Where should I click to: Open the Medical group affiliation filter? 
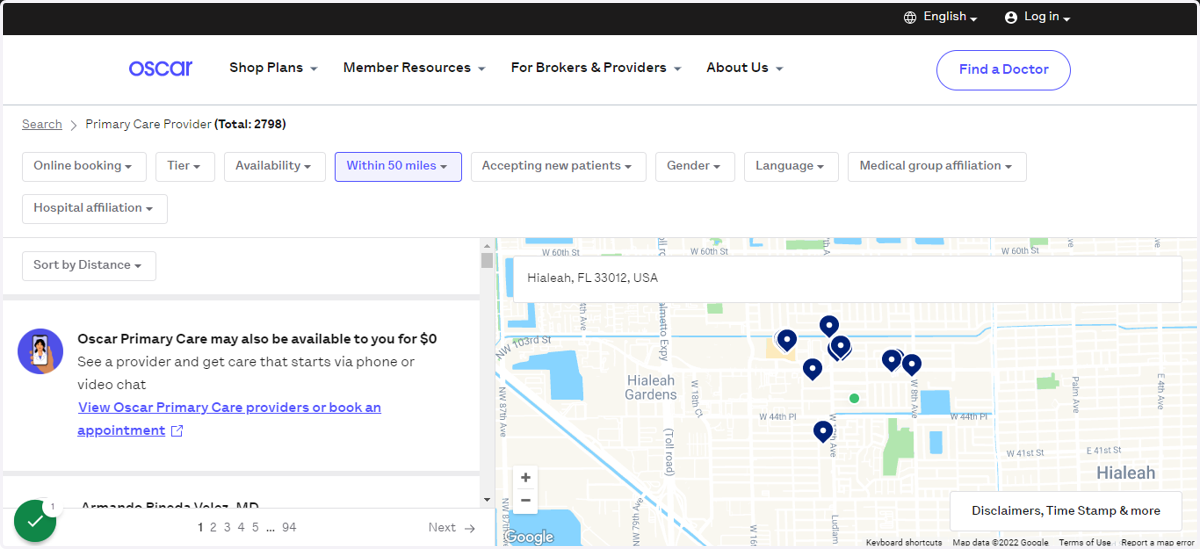[937, 166]
